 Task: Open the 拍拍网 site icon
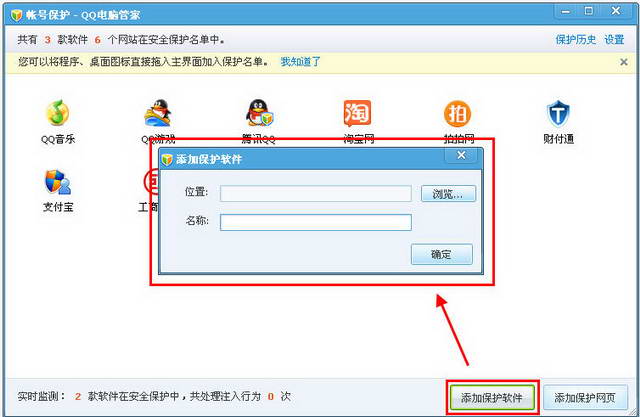[457, 113]
